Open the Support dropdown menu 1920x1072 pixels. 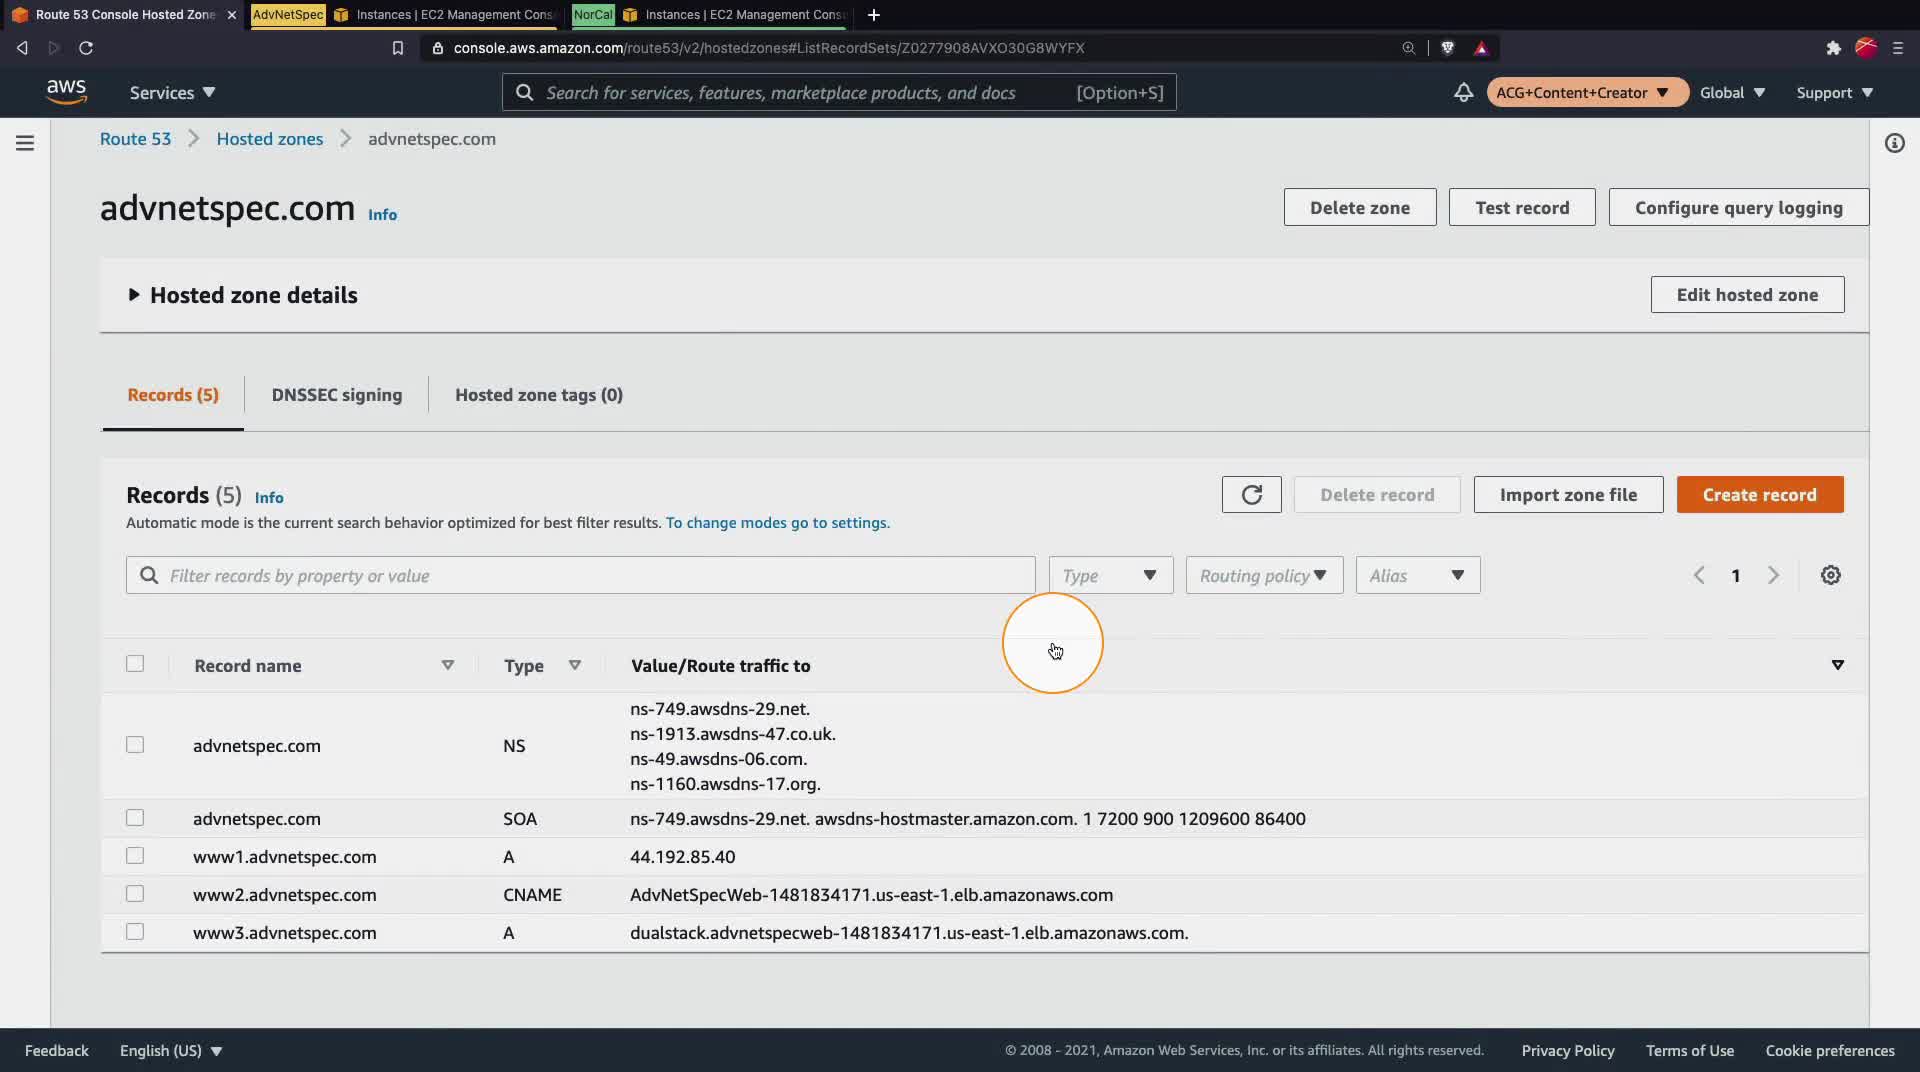(1834, 92)
